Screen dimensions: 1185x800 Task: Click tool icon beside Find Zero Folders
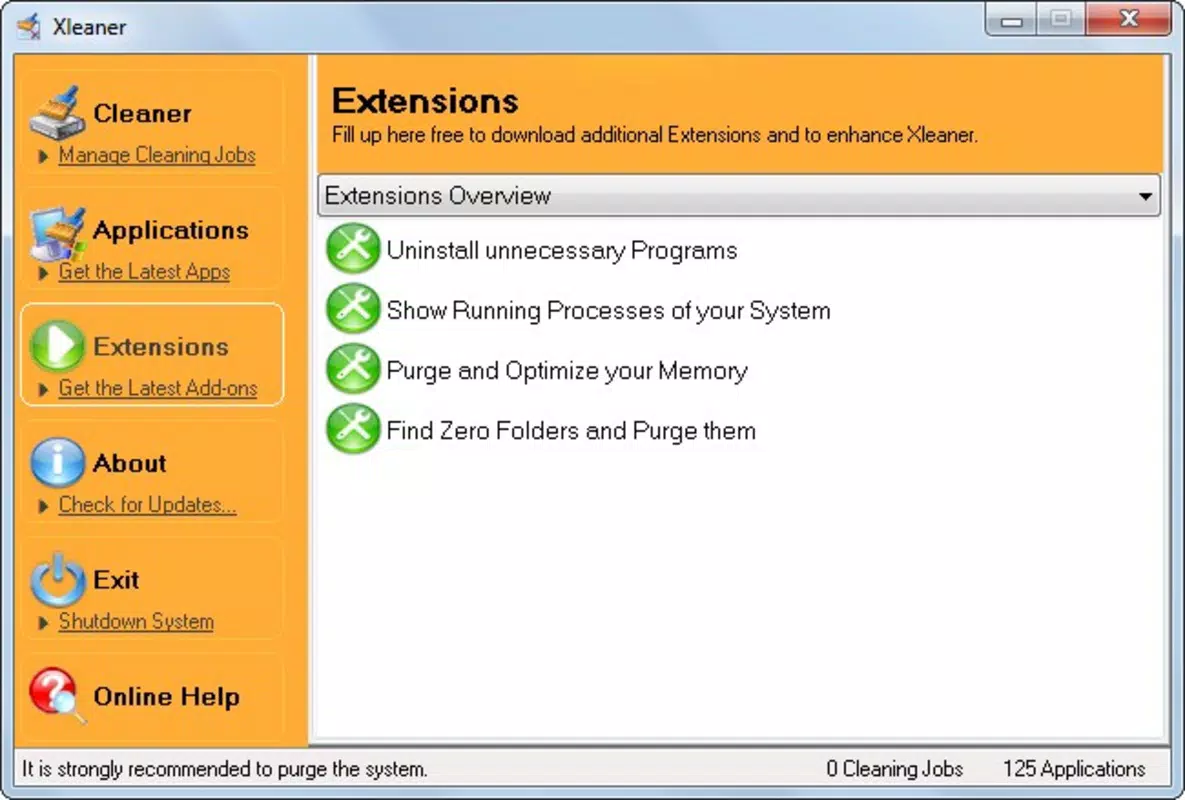tap(353, 428)
